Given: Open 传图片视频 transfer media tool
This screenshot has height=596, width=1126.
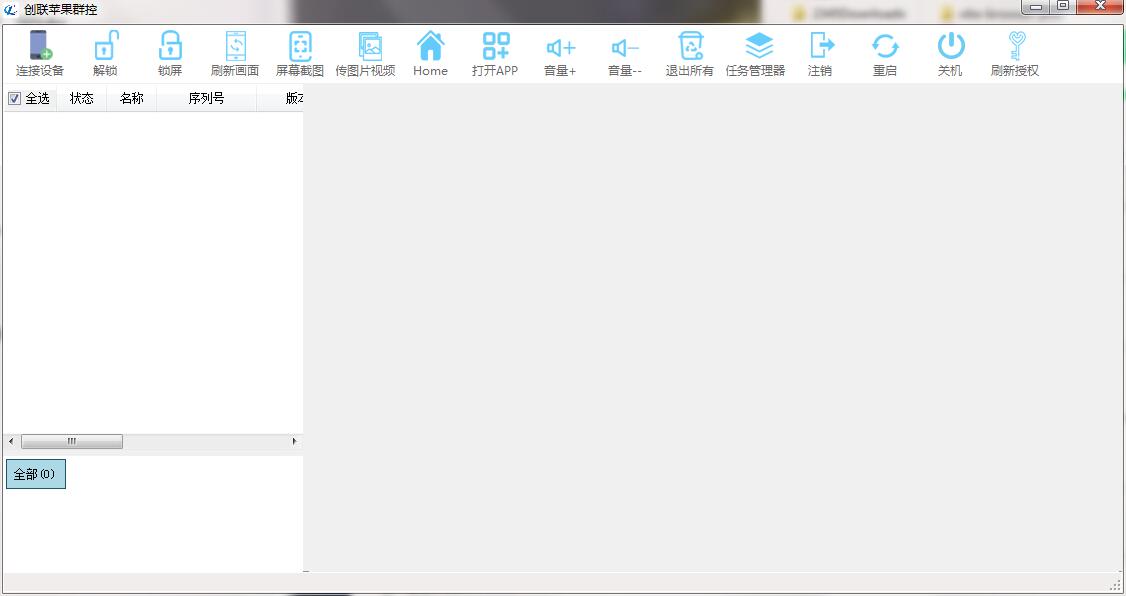Looking at the screenshot, I should (x=365, y=47).
